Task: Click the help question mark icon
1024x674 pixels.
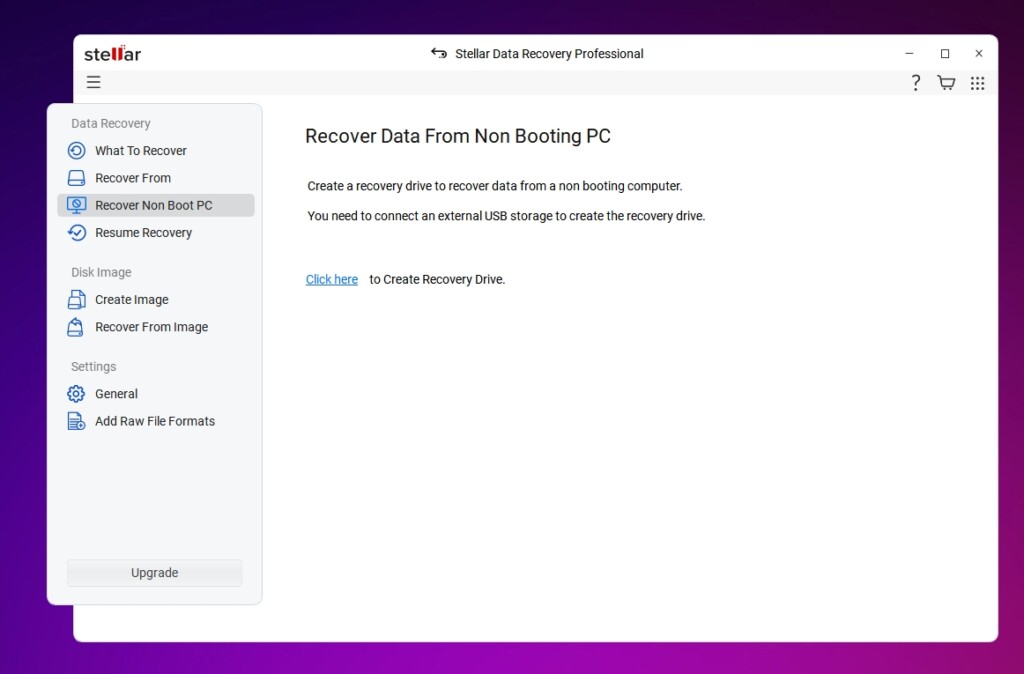Action: (916, 83)
